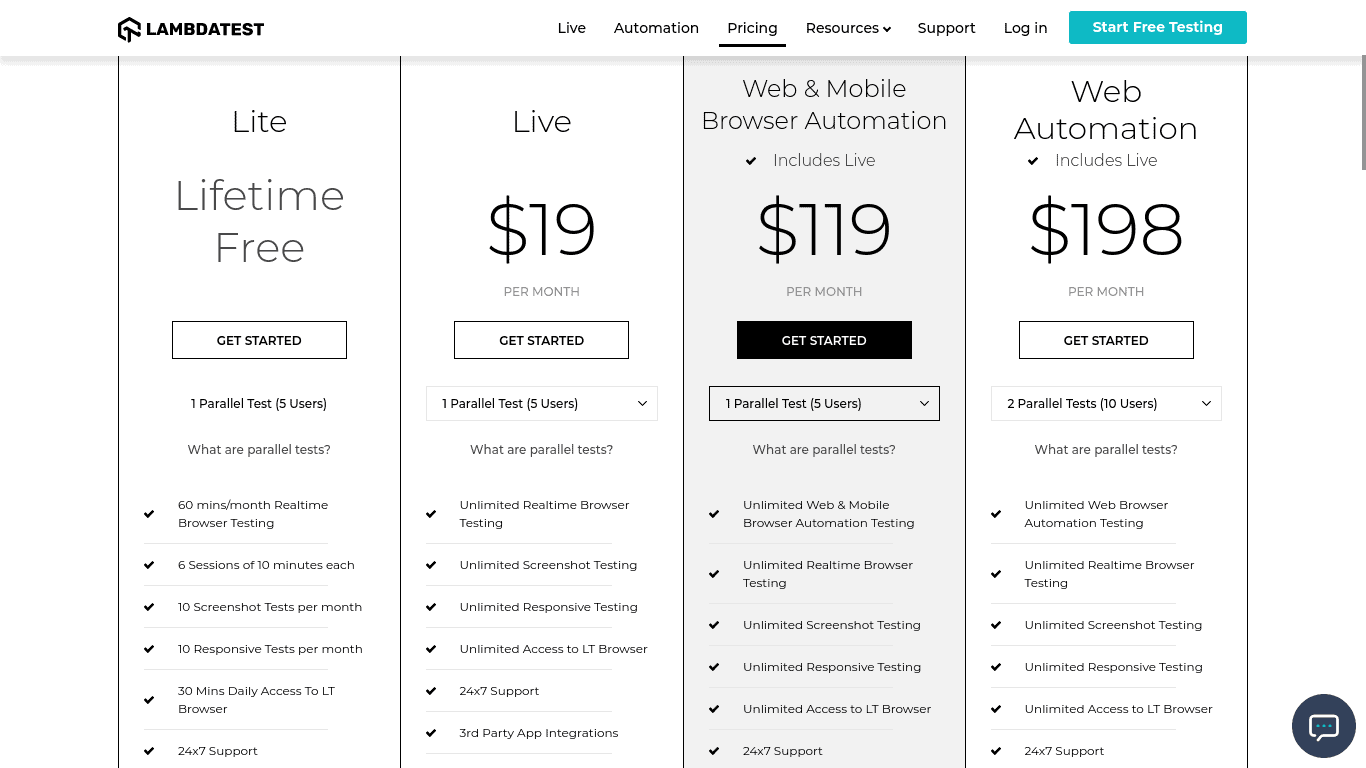The width and height of the screenshot is (1366, 768).
Task: Go to the Pricing tab
Action: pyautogui.click(x=752, y=28)
